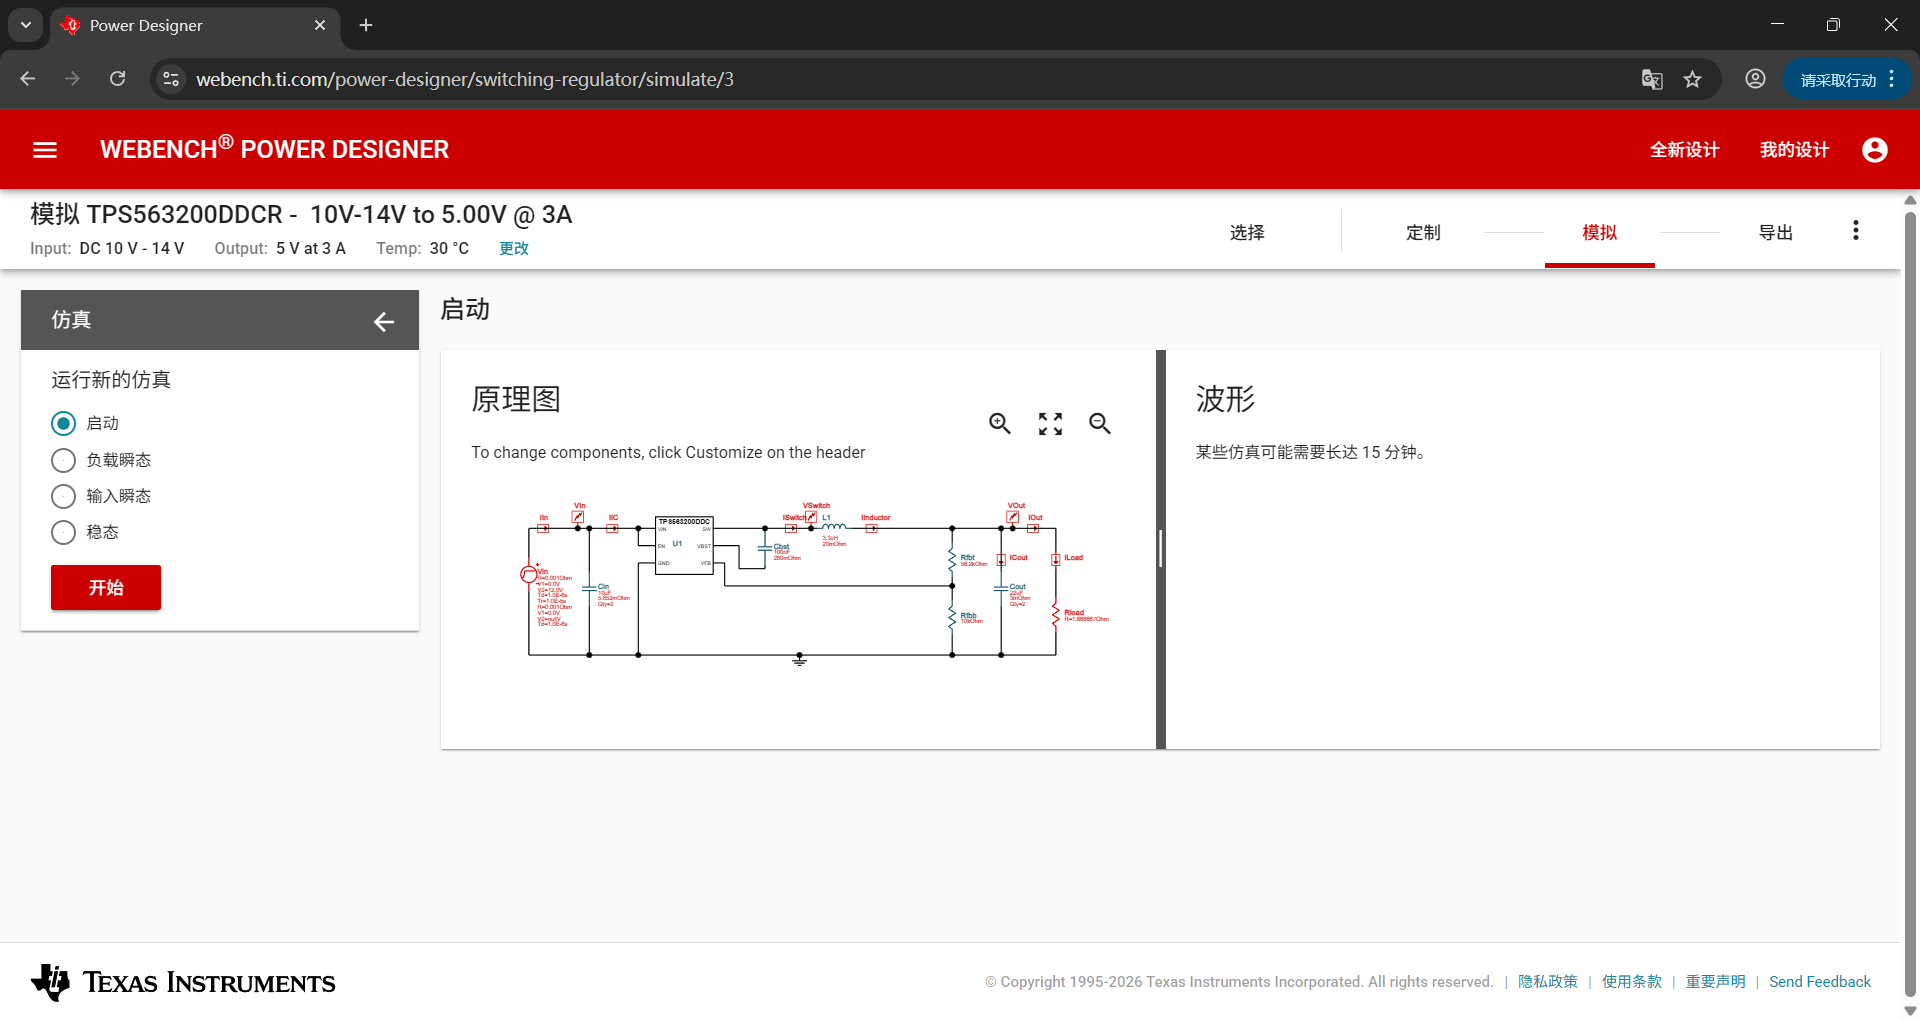The width and height of the screenshot is (1920, 1020).
Task: Open 全新设计 in the header
Action: tap(1684, 150)
